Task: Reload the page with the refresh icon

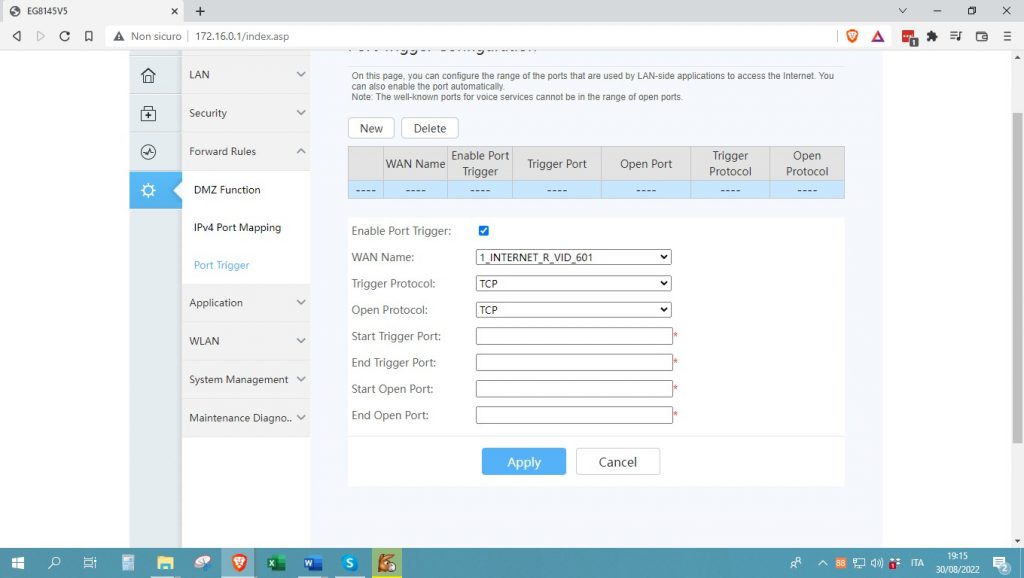Action: 65,36
